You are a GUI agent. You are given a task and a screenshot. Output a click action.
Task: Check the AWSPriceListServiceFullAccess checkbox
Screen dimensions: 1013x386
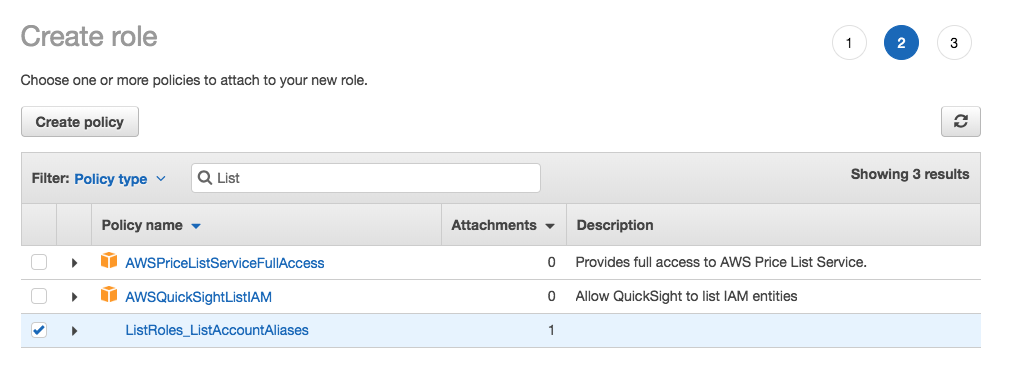click(x=39, y=263)
